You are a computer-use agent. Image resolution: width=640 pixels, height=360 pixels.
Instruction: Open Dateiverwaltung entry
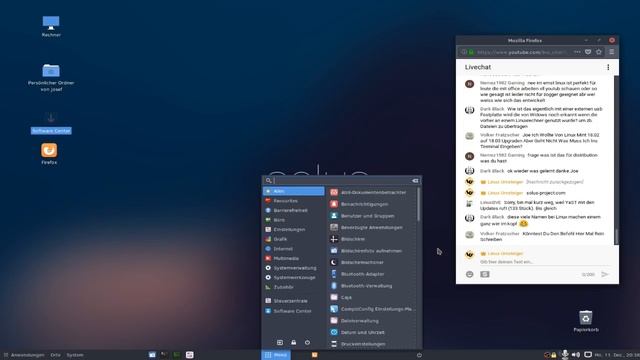[372, 321]
